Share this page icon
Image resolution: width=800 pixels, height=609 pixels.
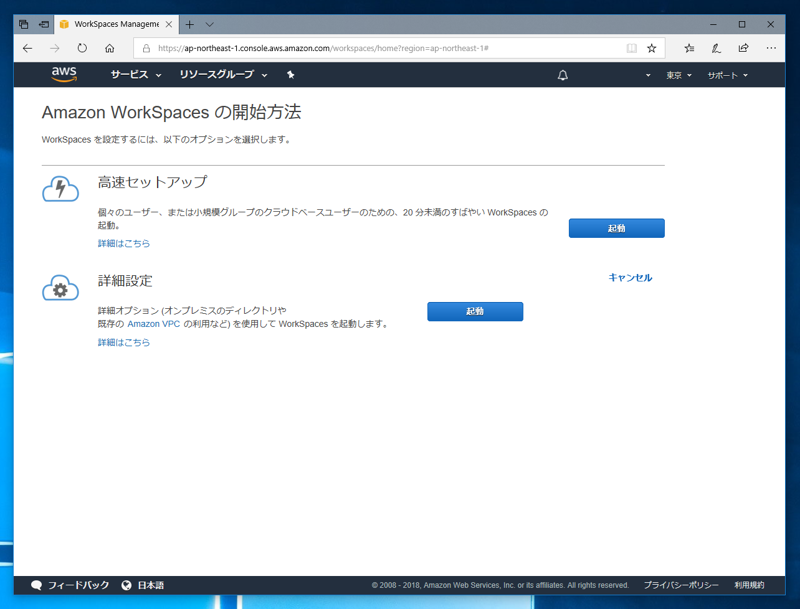tap(743, 48)
